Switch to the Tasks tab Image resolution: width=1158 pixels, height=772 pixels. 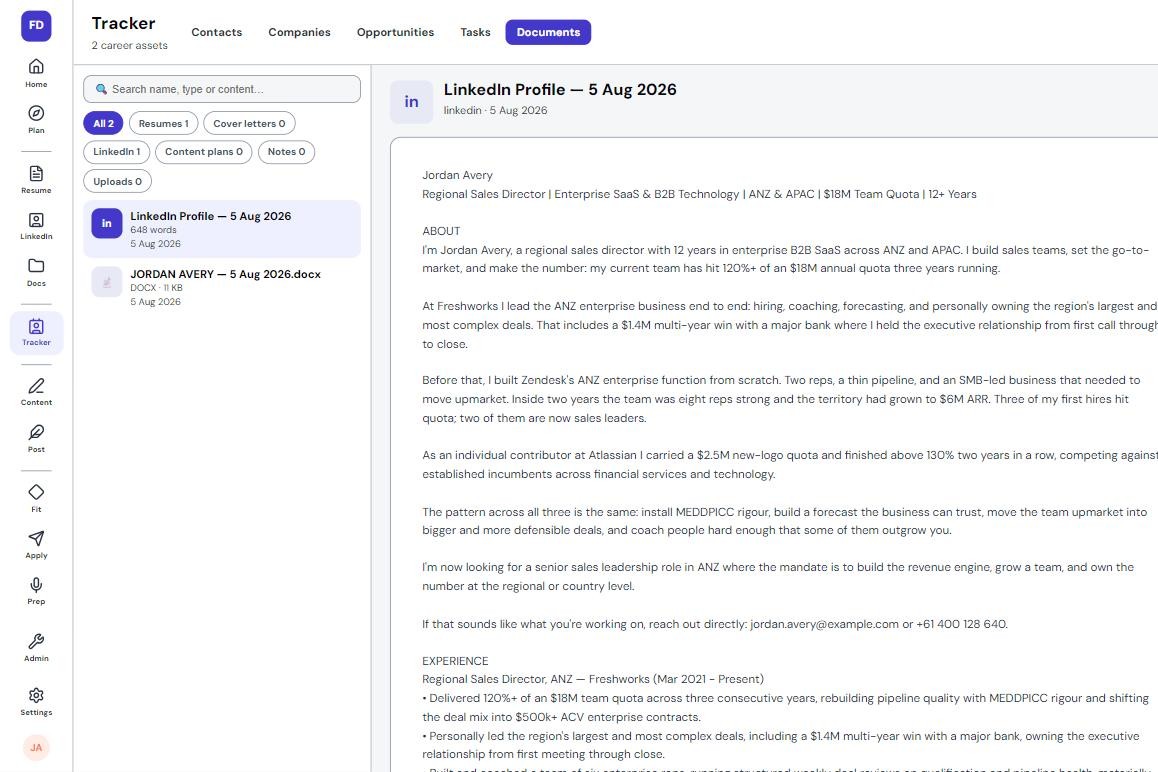pyautogui.click(x=475, y=33)
